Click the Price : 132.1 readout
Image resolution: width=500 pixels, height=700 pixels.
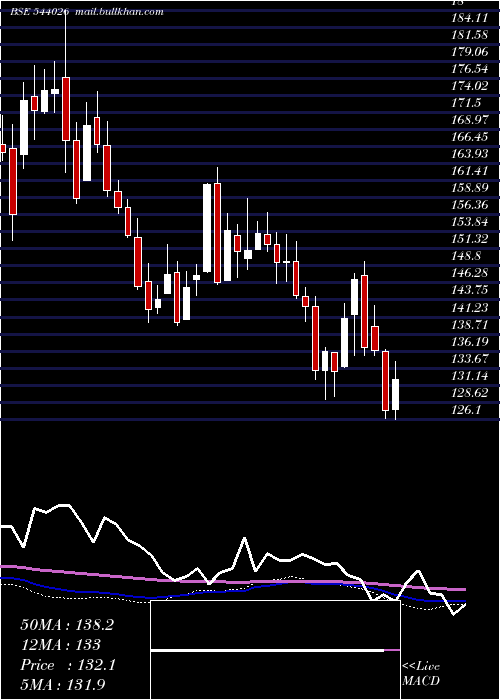pyautogui.click(x=68, y=665)
